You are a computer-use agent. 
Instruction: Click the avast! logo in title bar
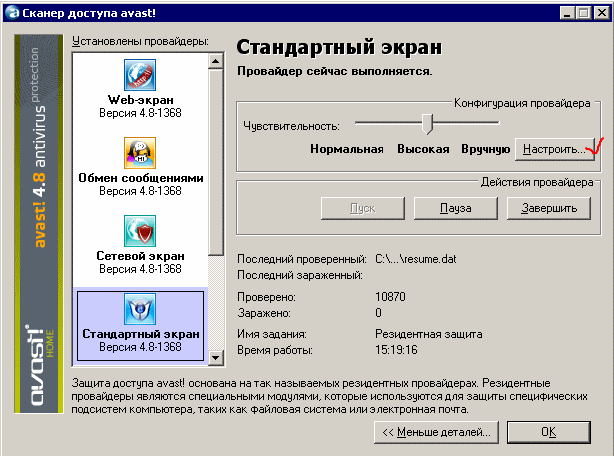click(x=12, y=13)
